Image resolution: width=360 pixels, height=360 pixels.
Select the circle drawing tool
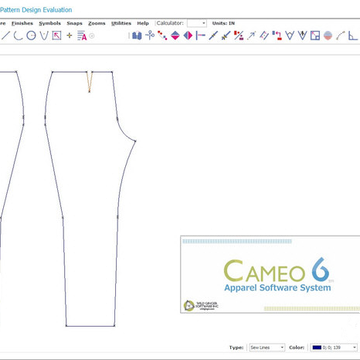[x=31, y=36]
